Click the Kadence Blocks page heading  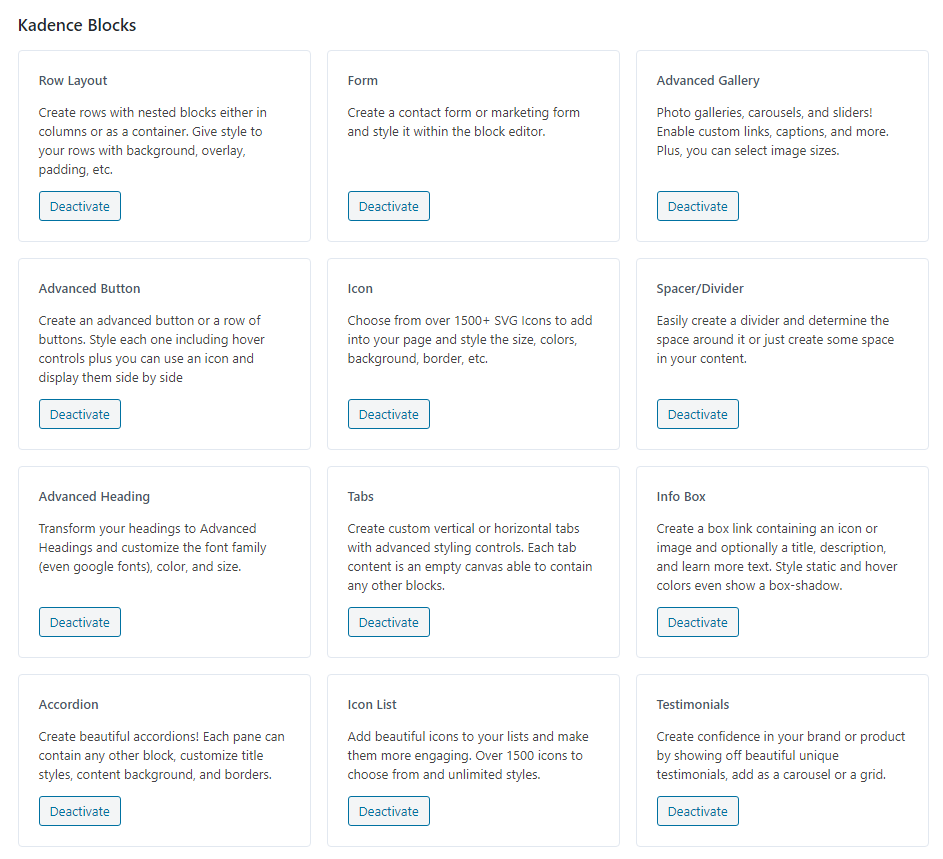pos(77,25)
